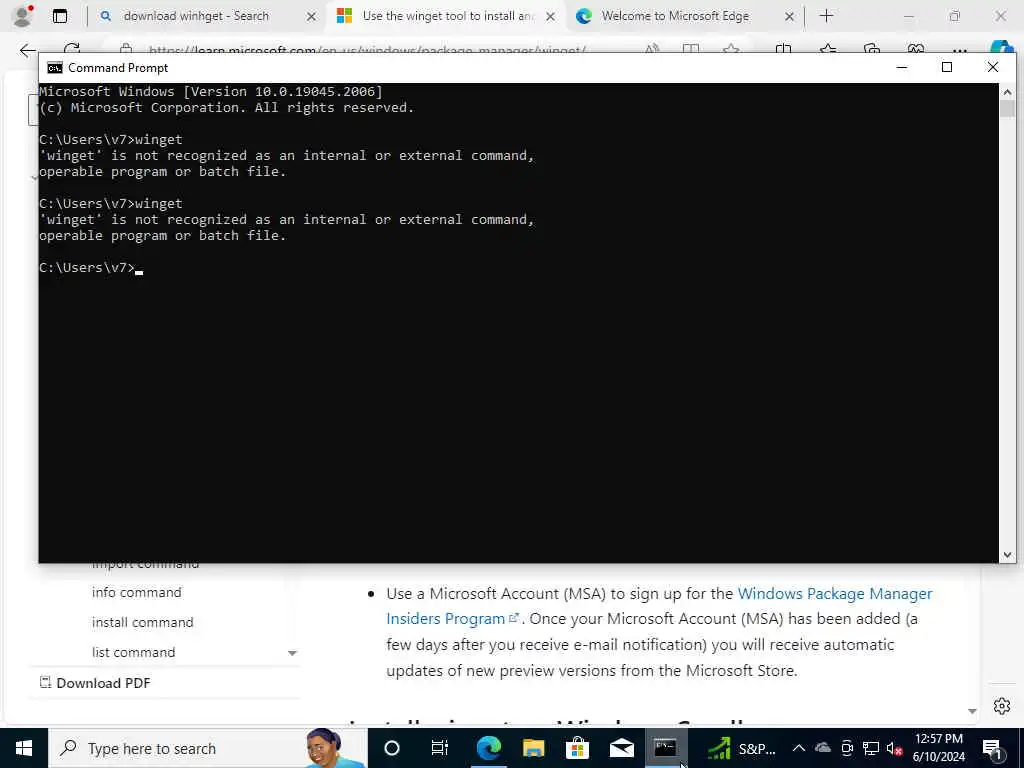The image size is (1024, 768).
Task: Close the Command Prompt window
Action: pyautogui.click(x=993, y=67)
